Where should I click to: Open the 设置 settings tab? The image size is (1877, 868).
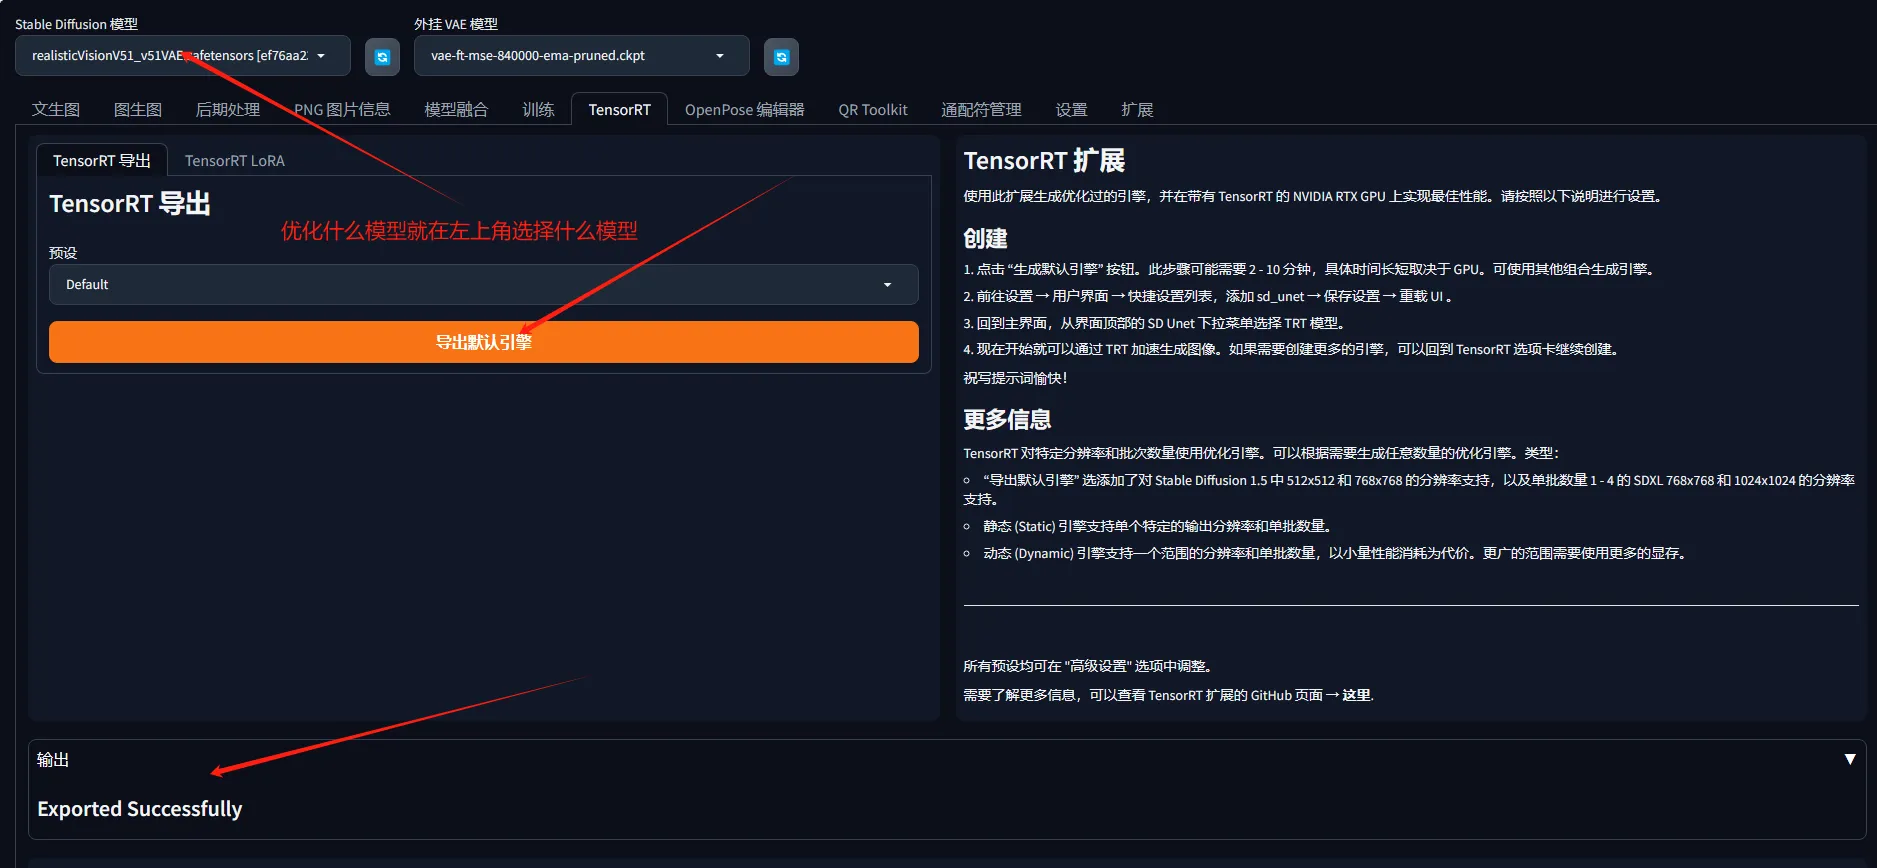coord(1071,110)
